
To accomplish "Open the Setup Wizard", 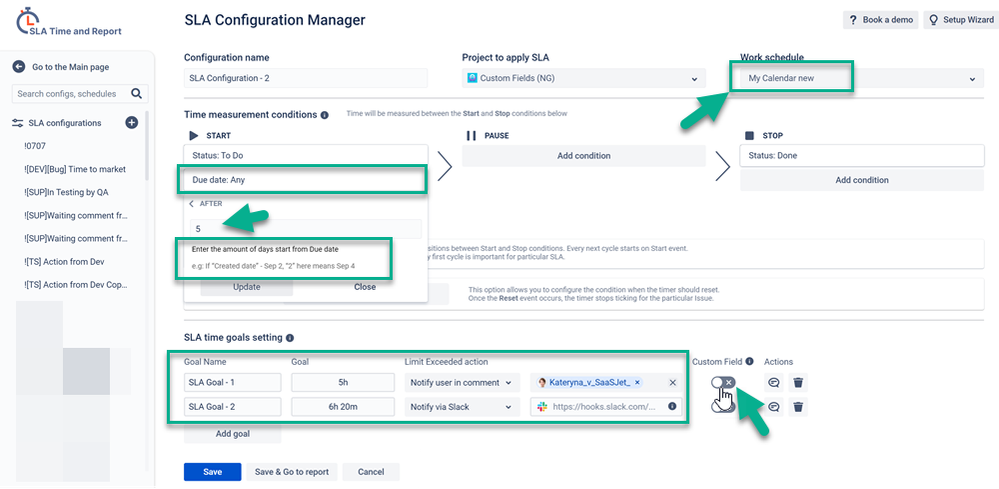I will click(x=961, y=20).
